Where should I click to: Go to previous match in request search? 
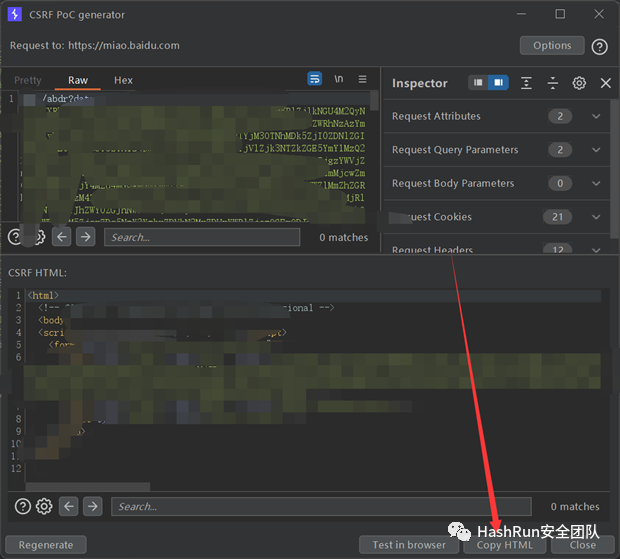pyautogui.click(x=62, y=237)
